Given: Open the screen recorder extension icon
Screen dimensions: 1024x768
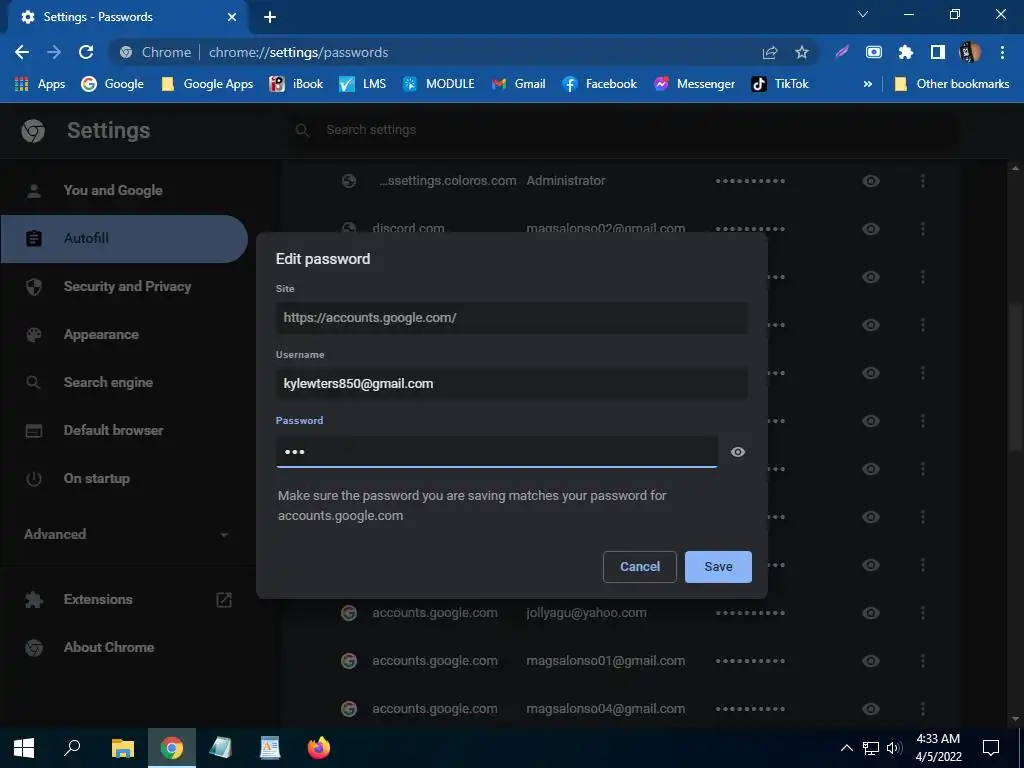Looking at the screenshot, I should pyautogui.click(x=874, y=52).
